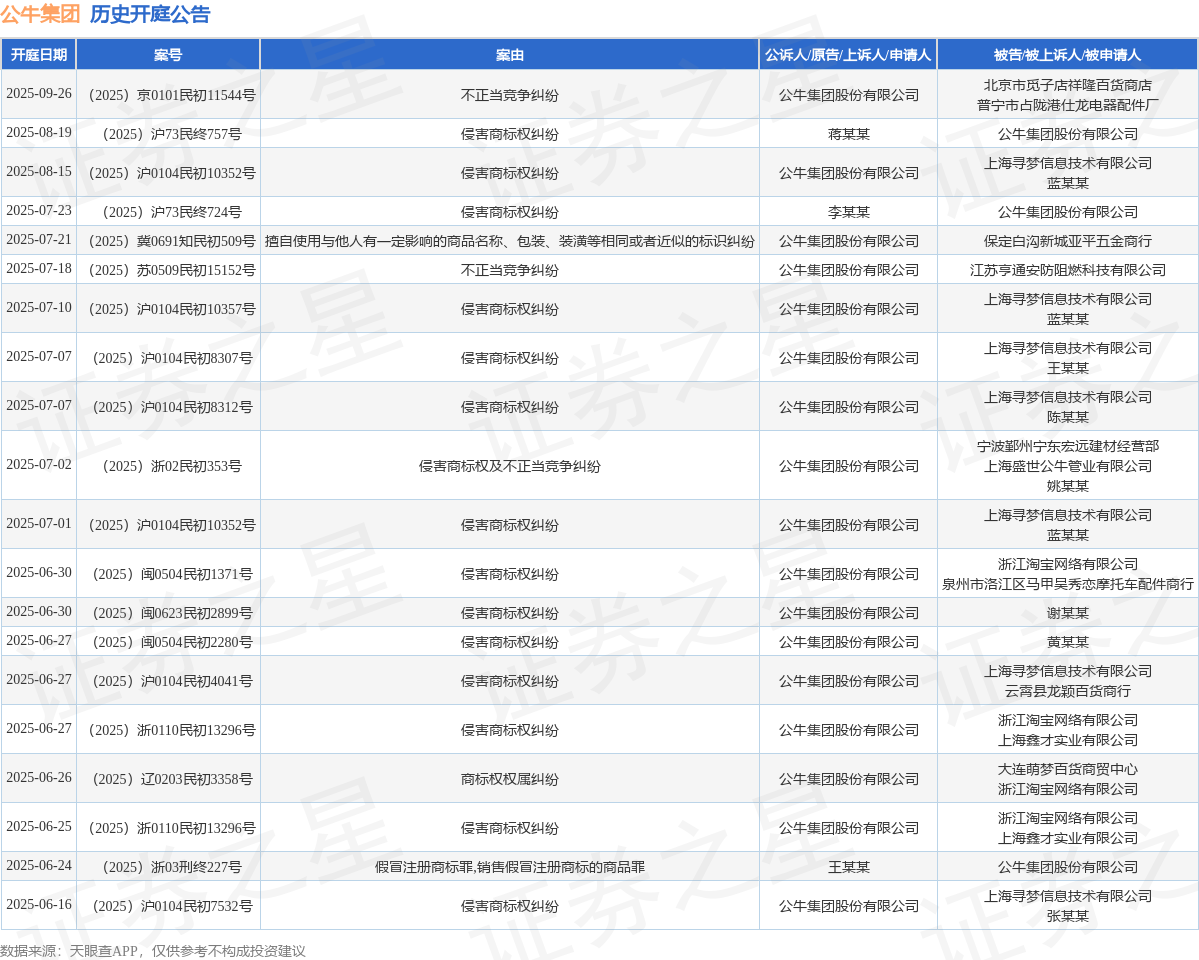The image size is (1199, 960).
Task: Click case number '沪0104民初8312号'
Action: click(172, 407)
